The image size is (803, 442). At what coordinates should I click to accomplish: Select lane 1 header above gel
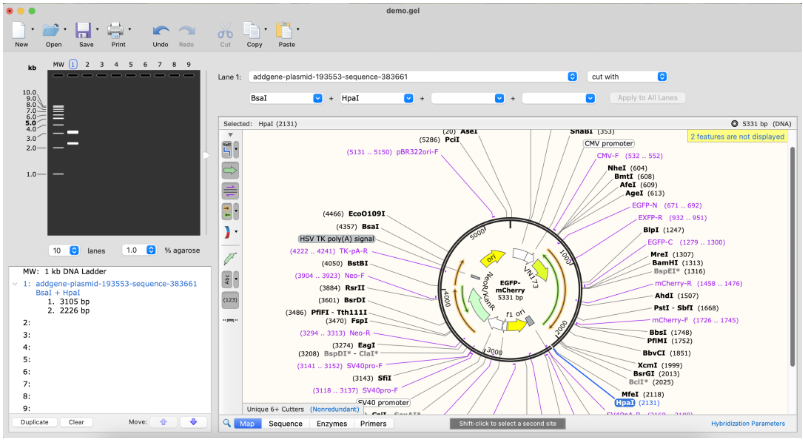click(x=73, y=64)
